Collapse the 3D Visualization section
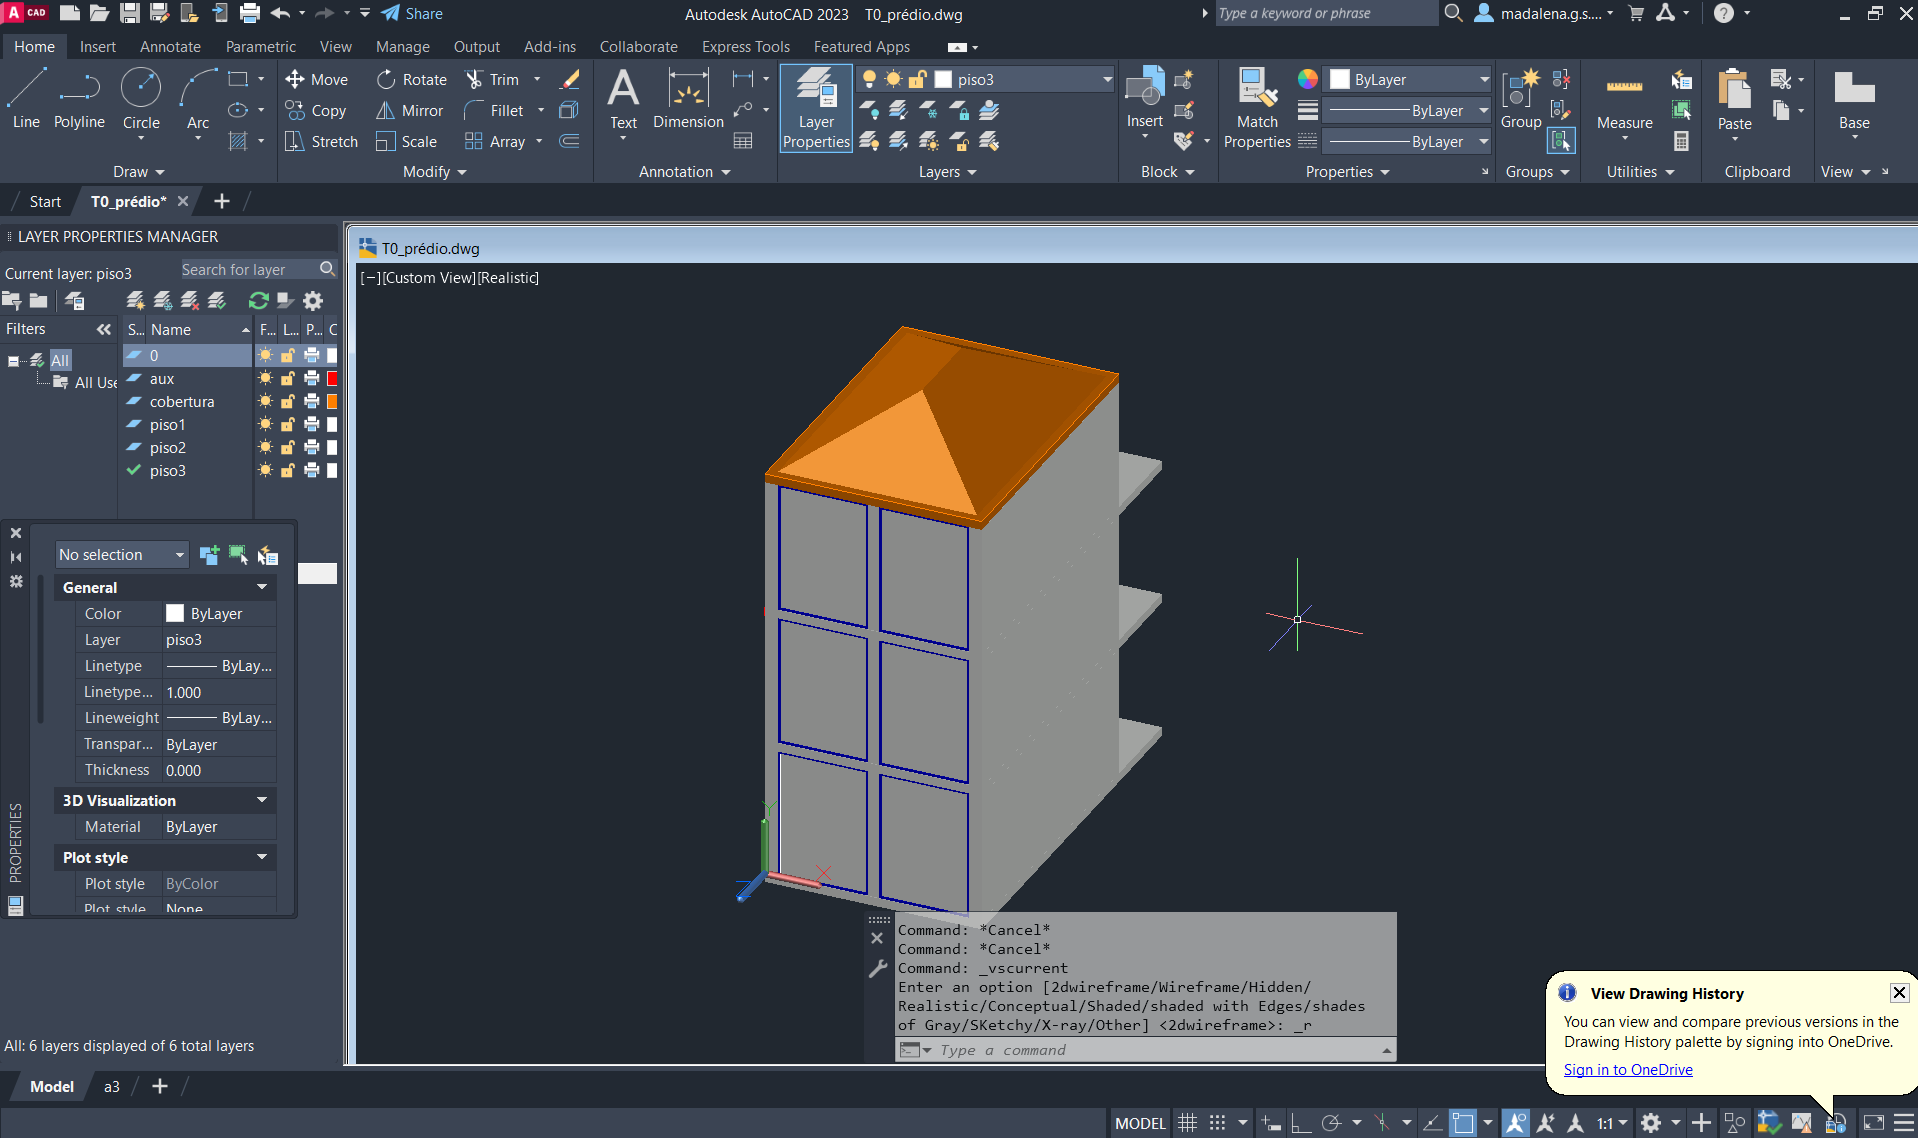This screenshot has width=1918, height=1138. click(262, 800)
